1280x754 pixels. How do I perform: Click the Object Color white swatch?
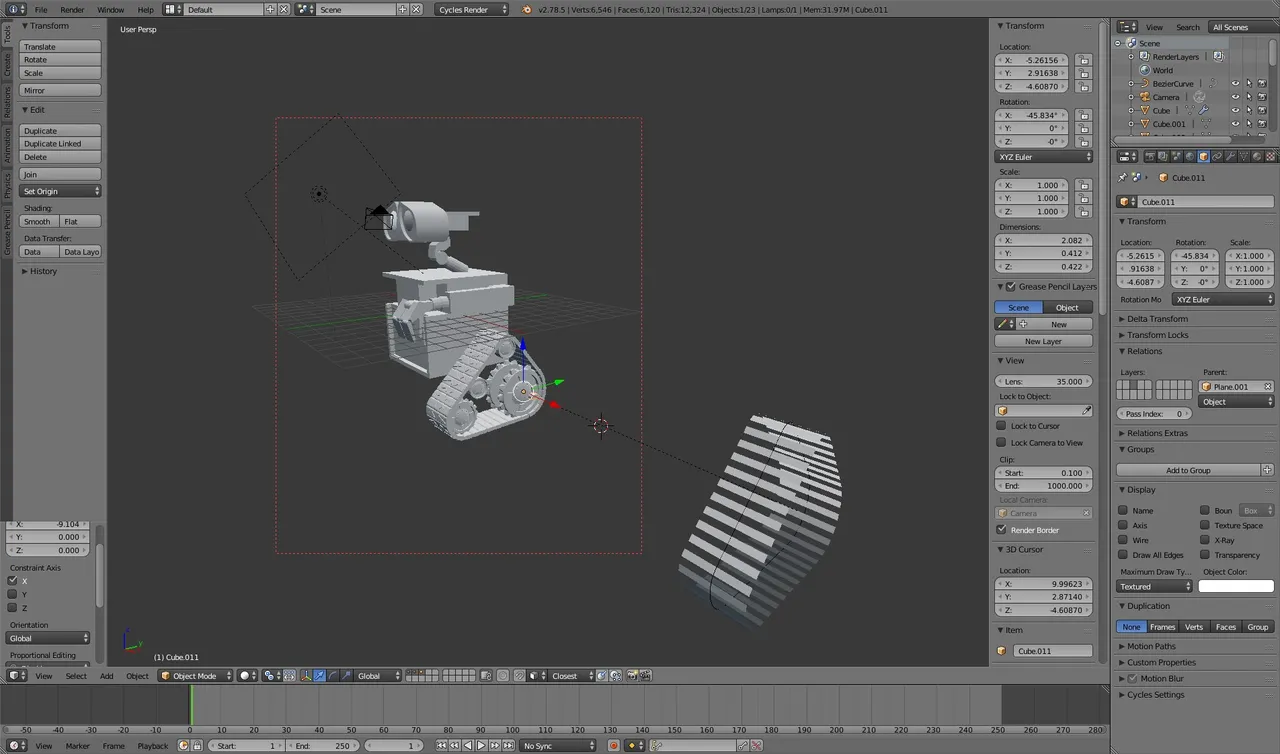[x=1236, y=587]
